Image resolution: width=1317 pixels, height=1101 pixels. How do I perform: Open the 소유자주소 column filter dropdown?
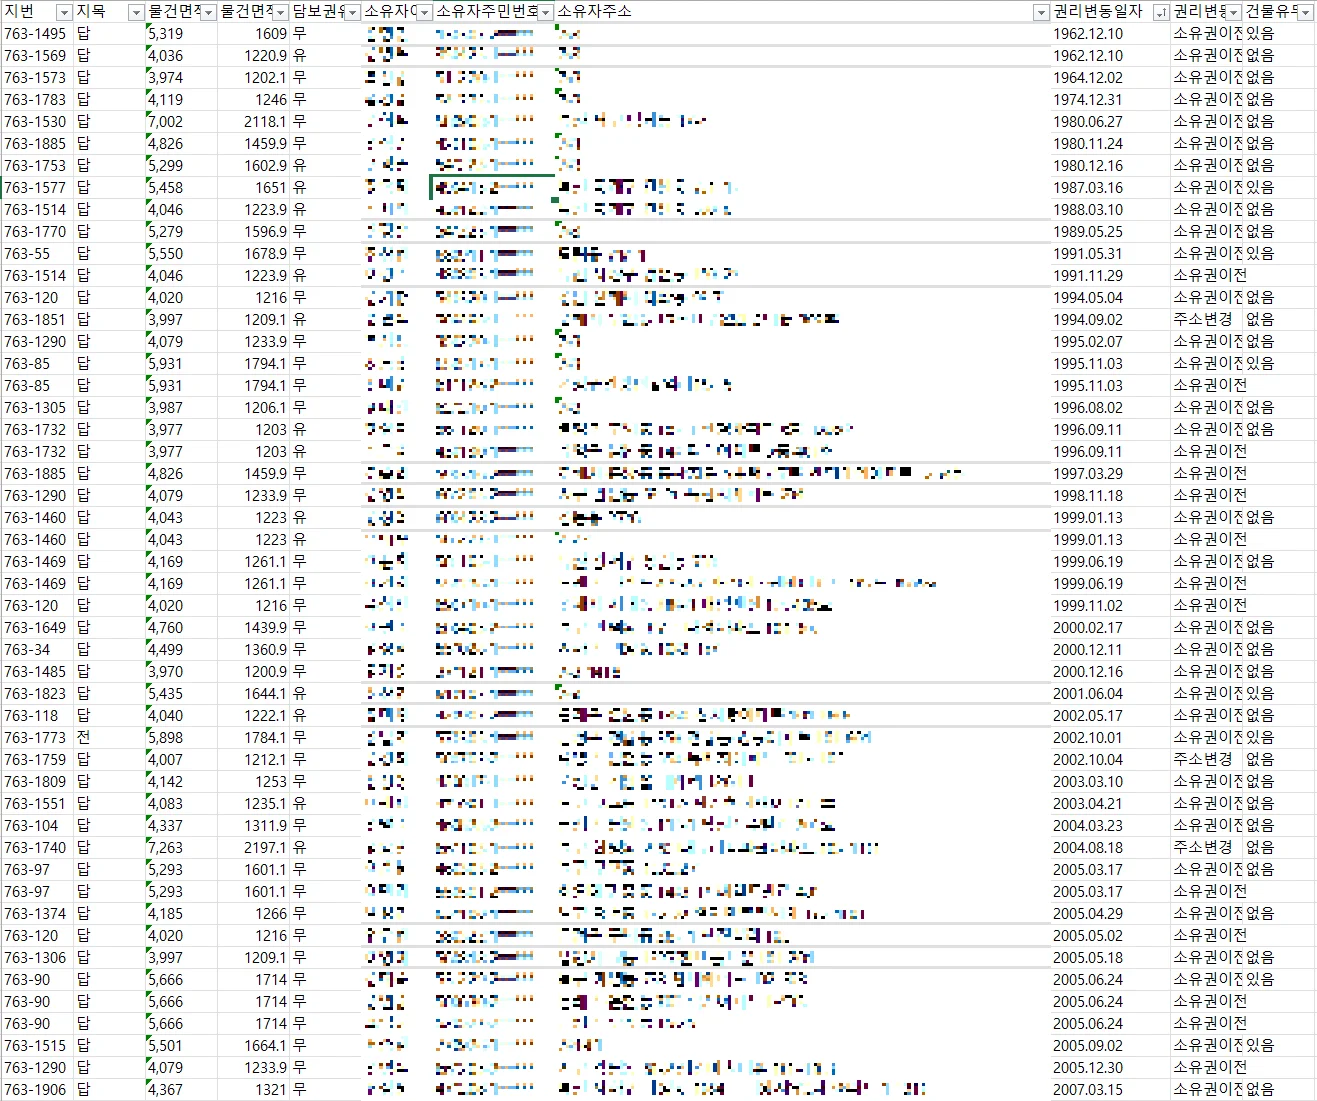coord(1041,12)
